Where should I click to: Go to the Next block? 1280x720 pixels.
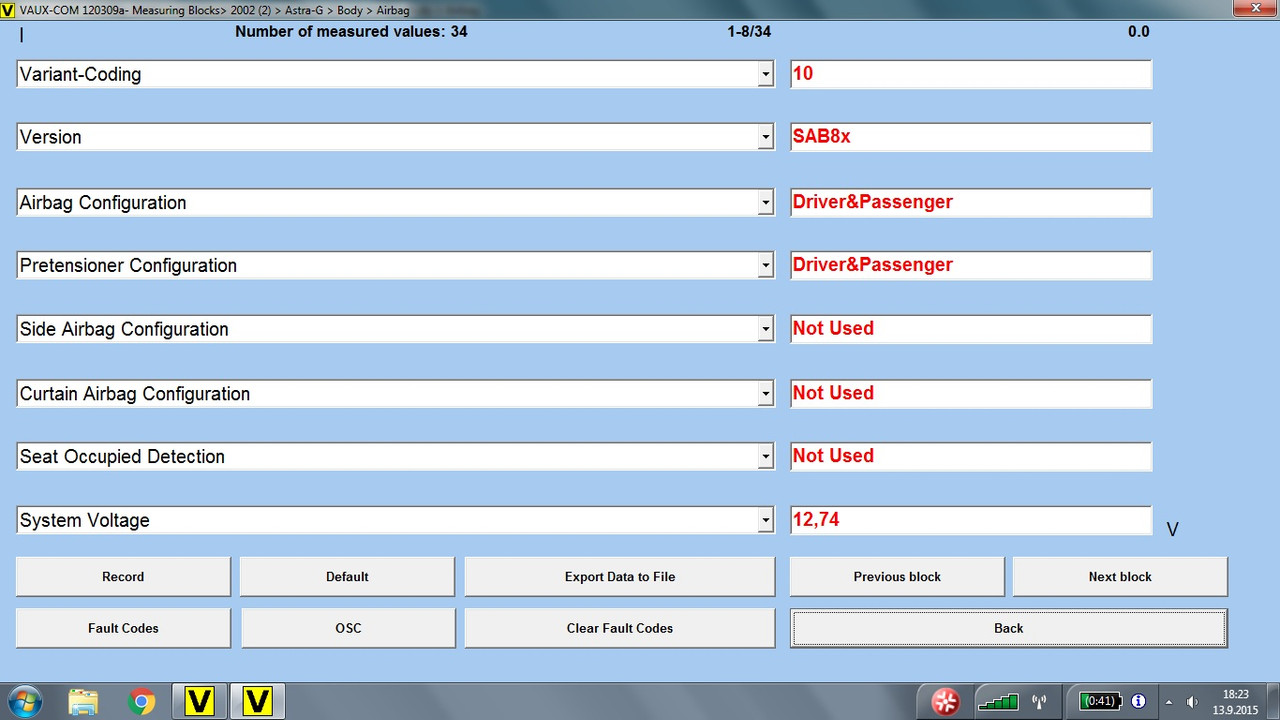pyautogui.click(x=1120, y=577)
